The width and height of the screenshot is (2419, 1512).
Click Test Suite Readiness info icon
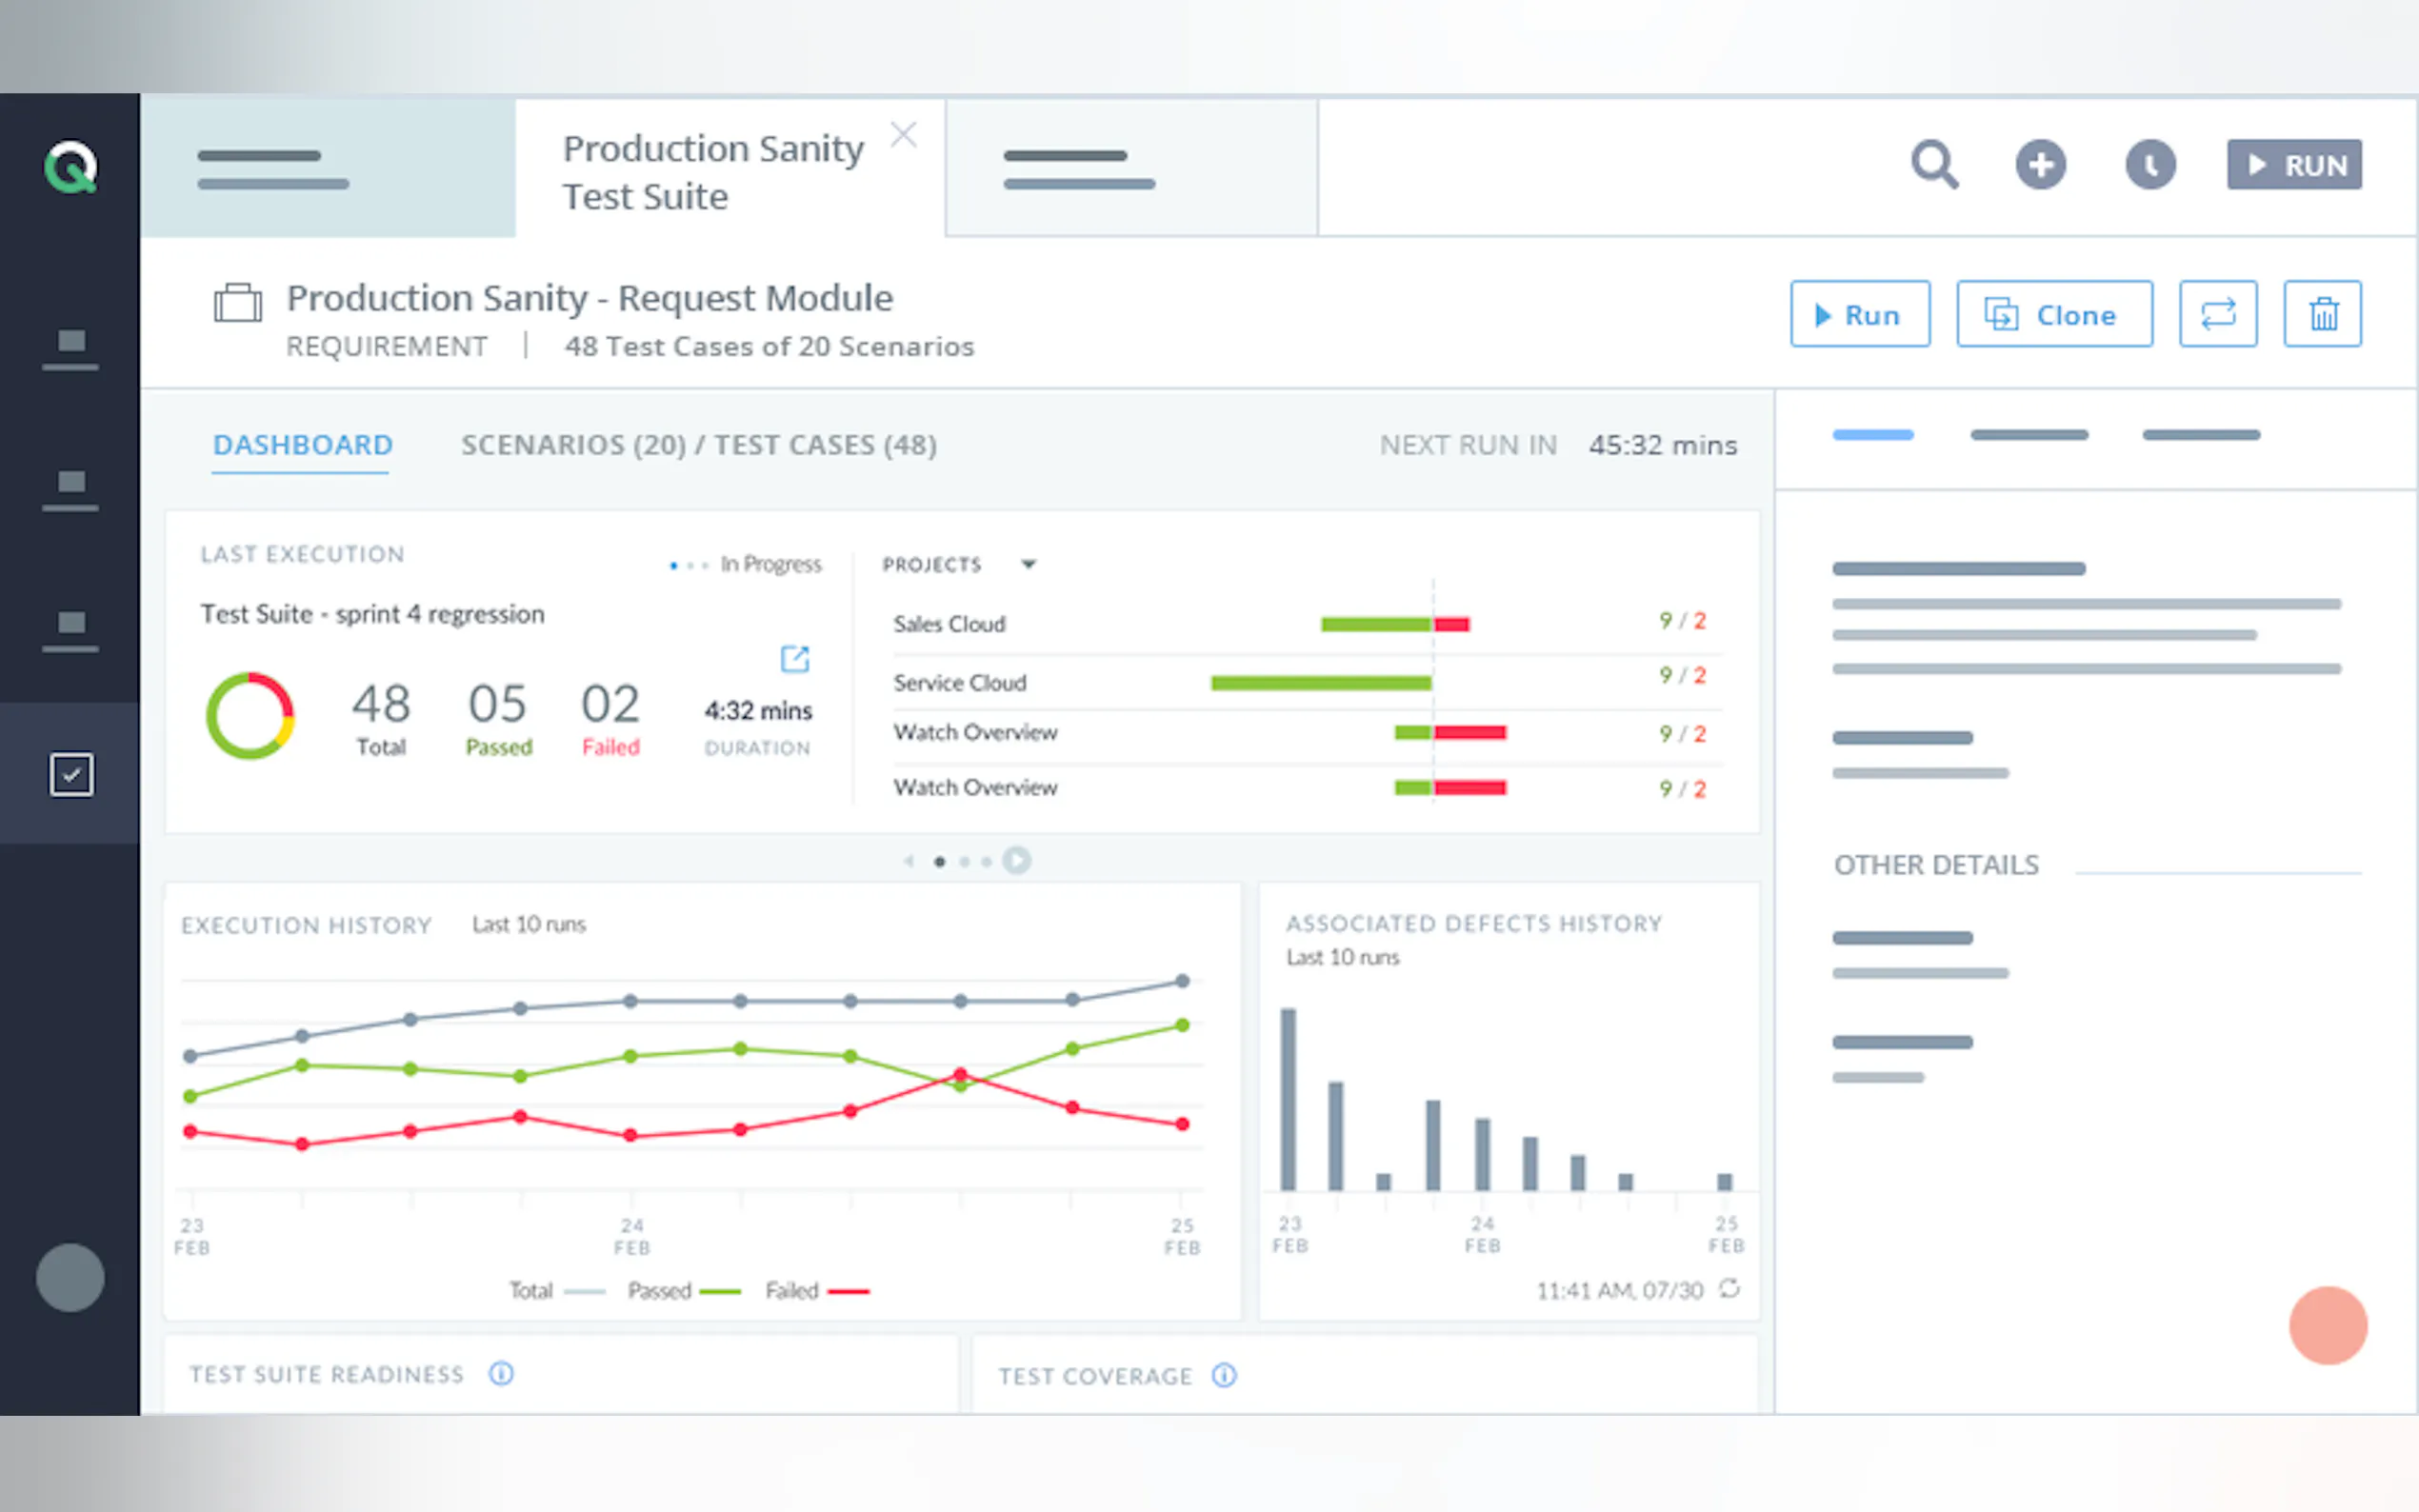[x=501, y=1374]
